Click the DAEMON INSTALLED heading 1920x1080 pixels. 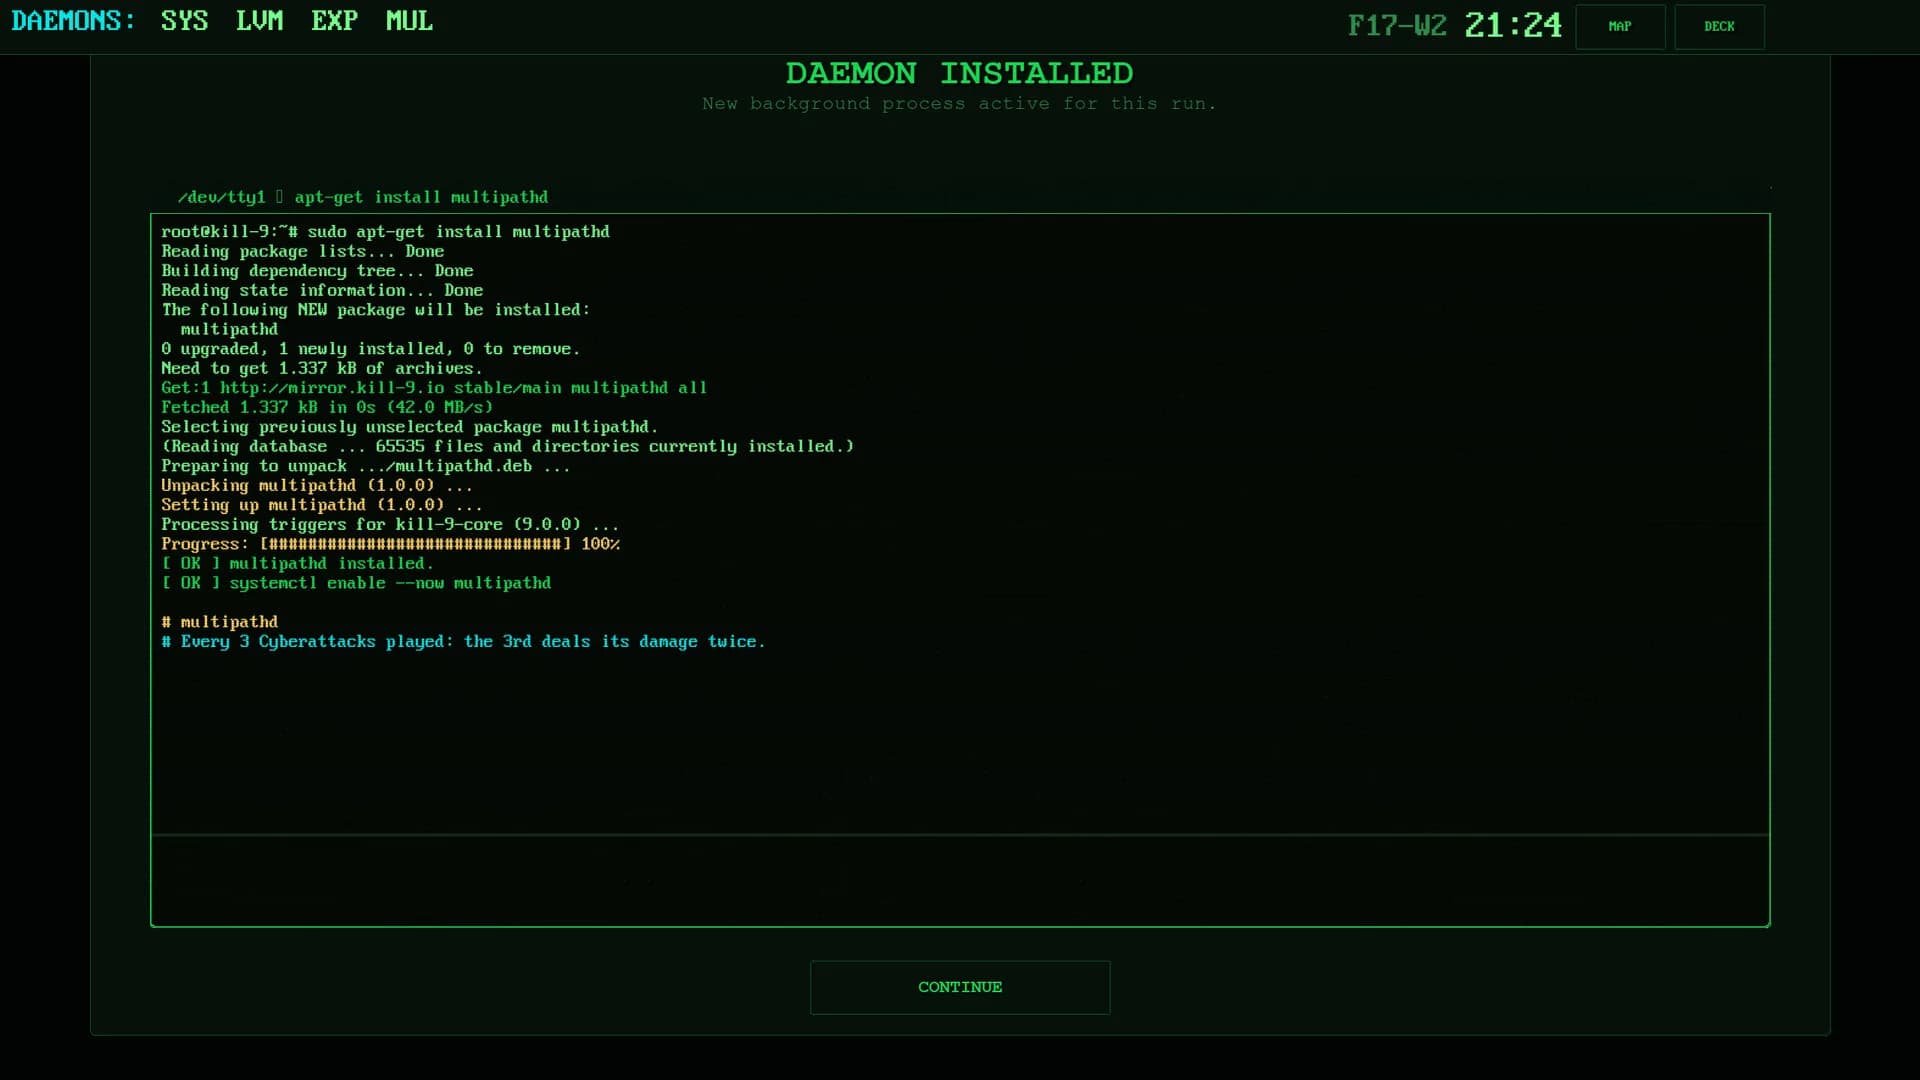(959, 73)
